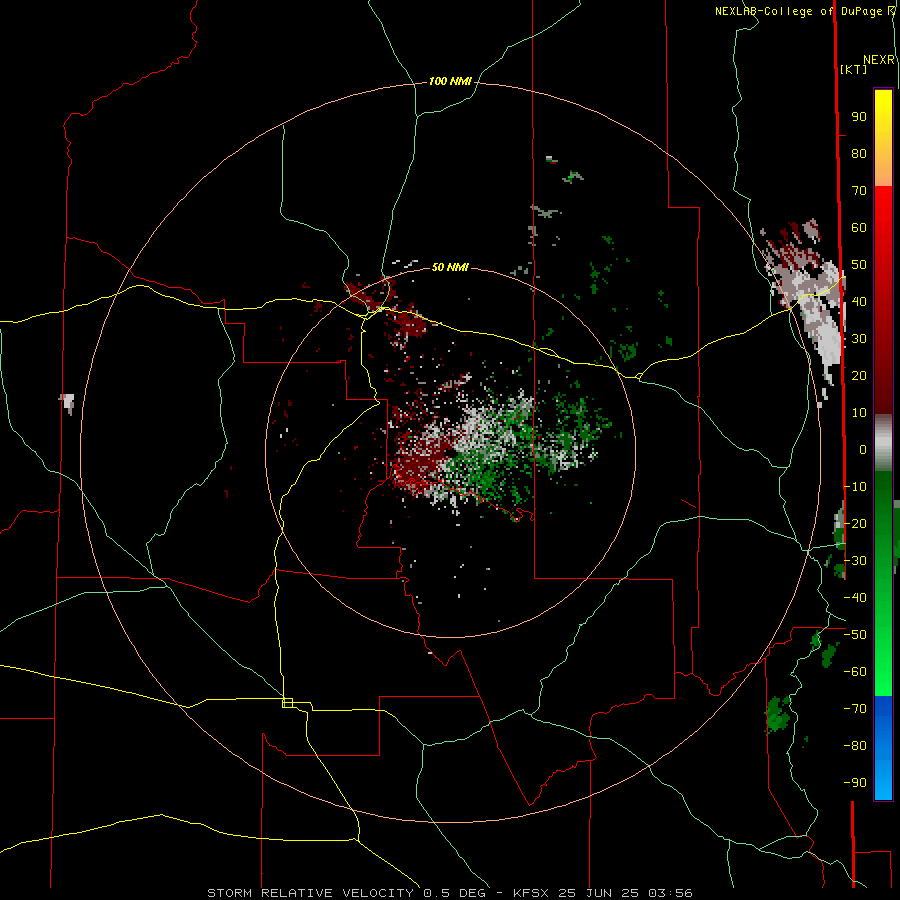The width and height of the screenshot is (900, 900).
Task: Select the light blue band near -90
Action: pyautogui.click(x=883, y=781)
